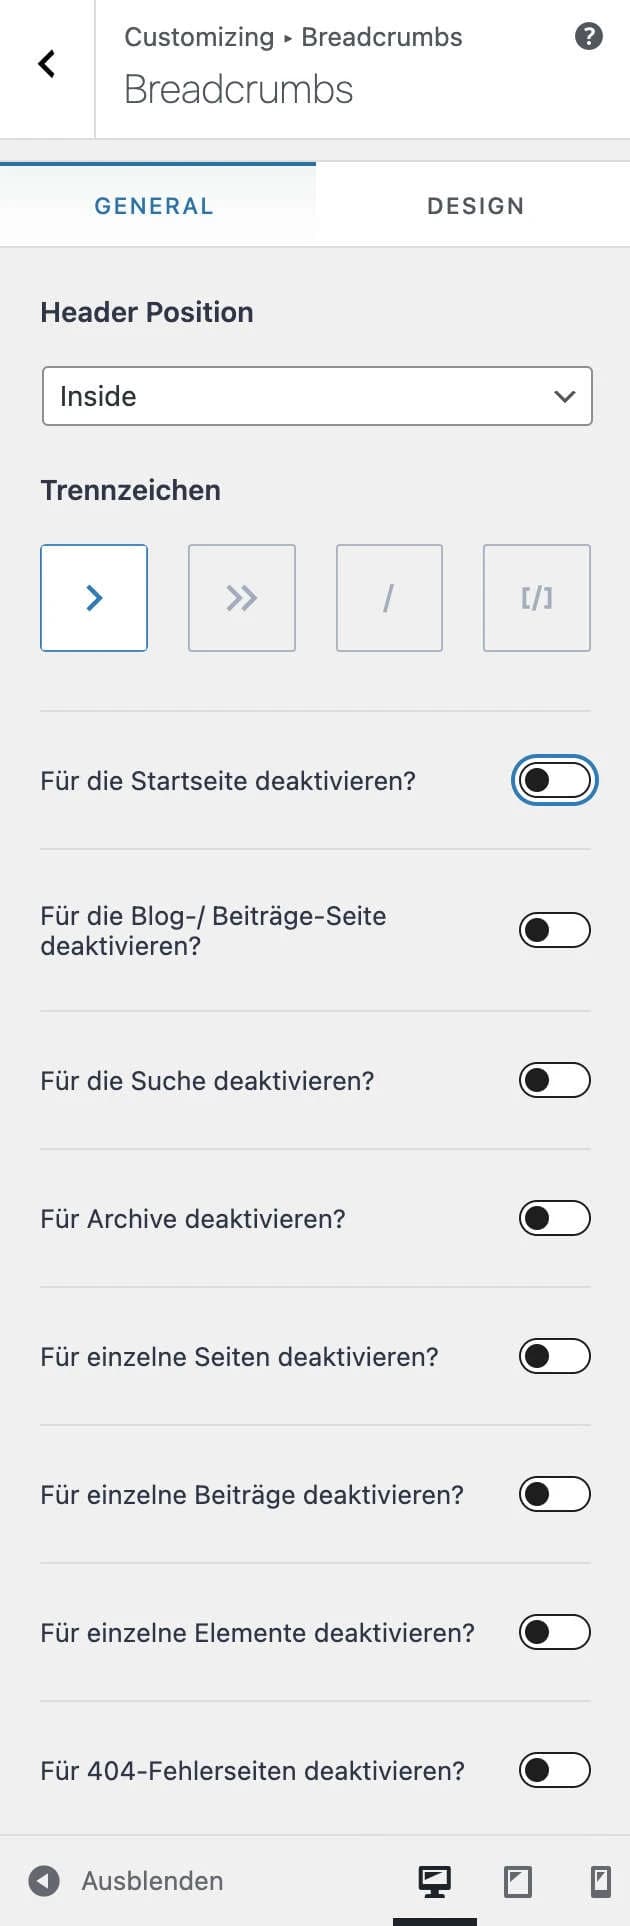Click the Ausblenden collapse button
The image size is (630, 1926).
[126, 1881]
